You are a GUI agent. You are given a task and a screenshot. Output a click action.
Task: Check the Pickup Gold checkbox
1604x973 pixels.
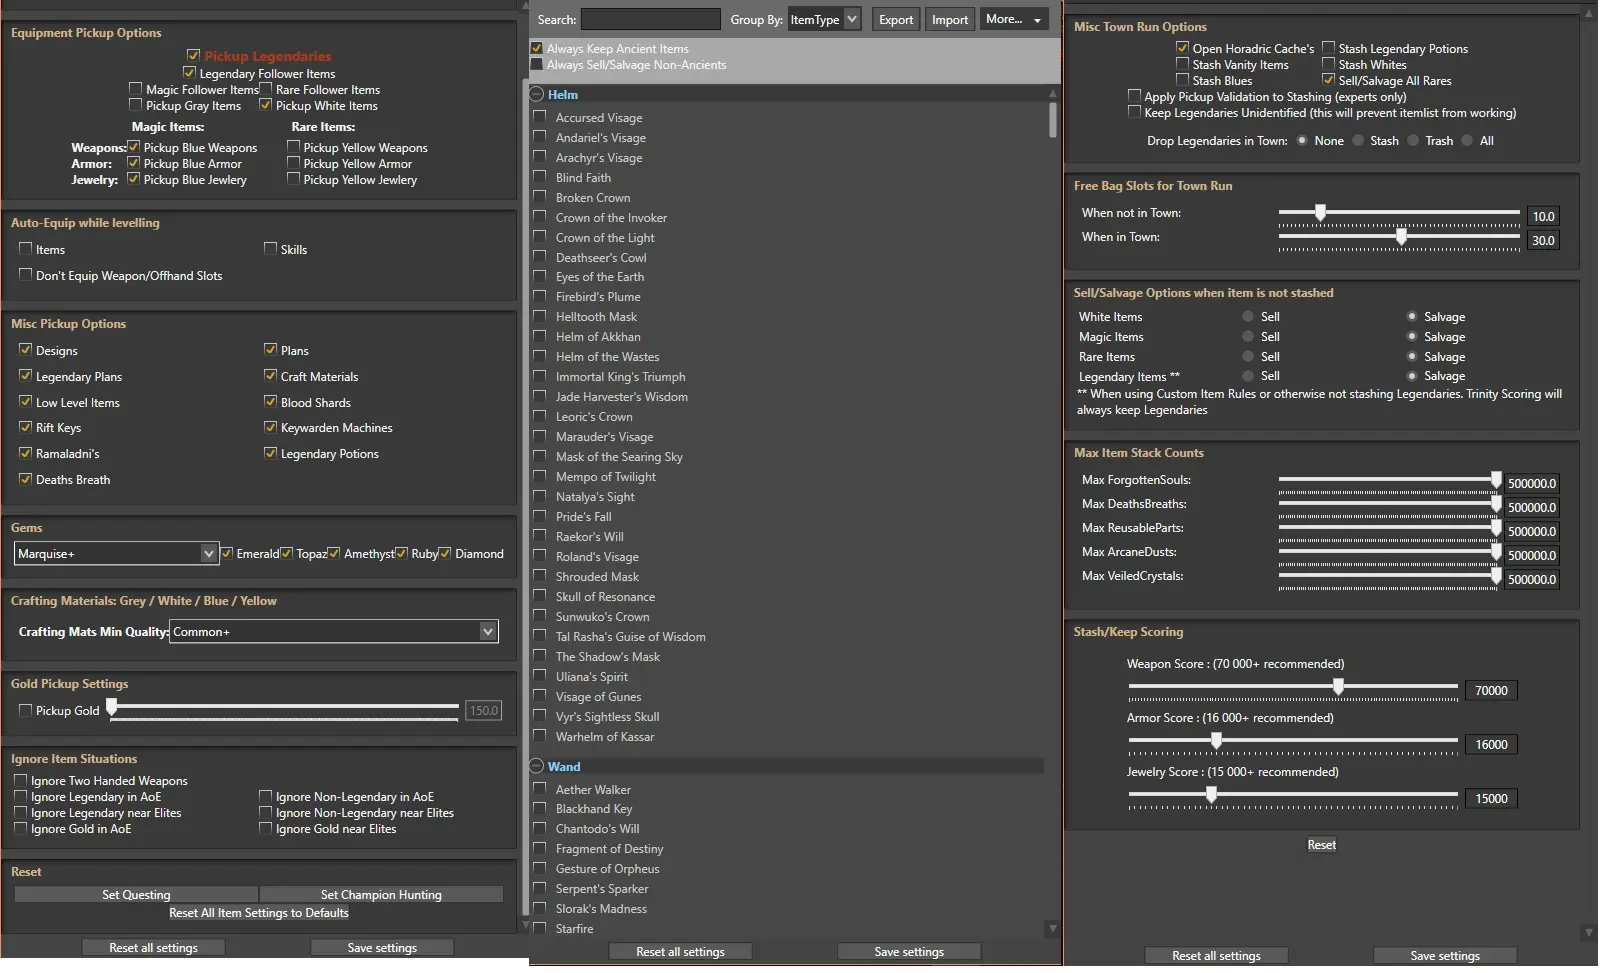[26, 711]
